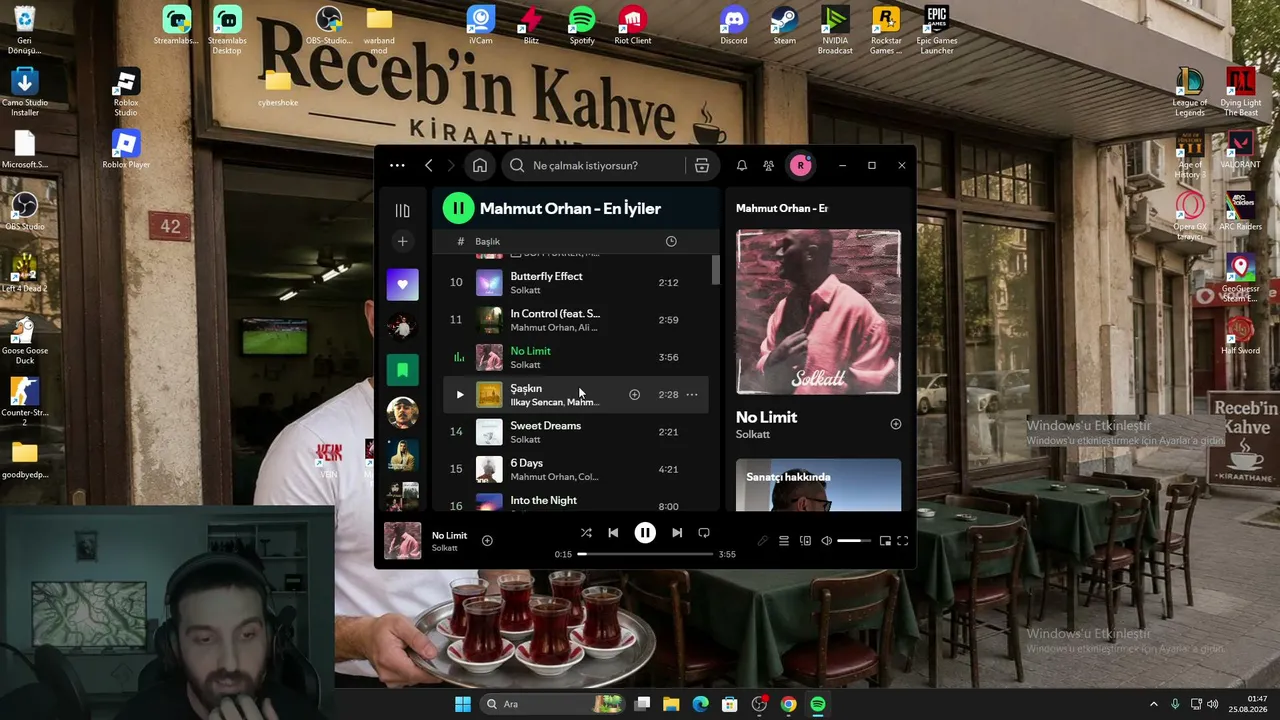The height and width of the screenshot is (720, 1280).
Task: Select the currently playing No Limit row
Action: tap(576, 357)
